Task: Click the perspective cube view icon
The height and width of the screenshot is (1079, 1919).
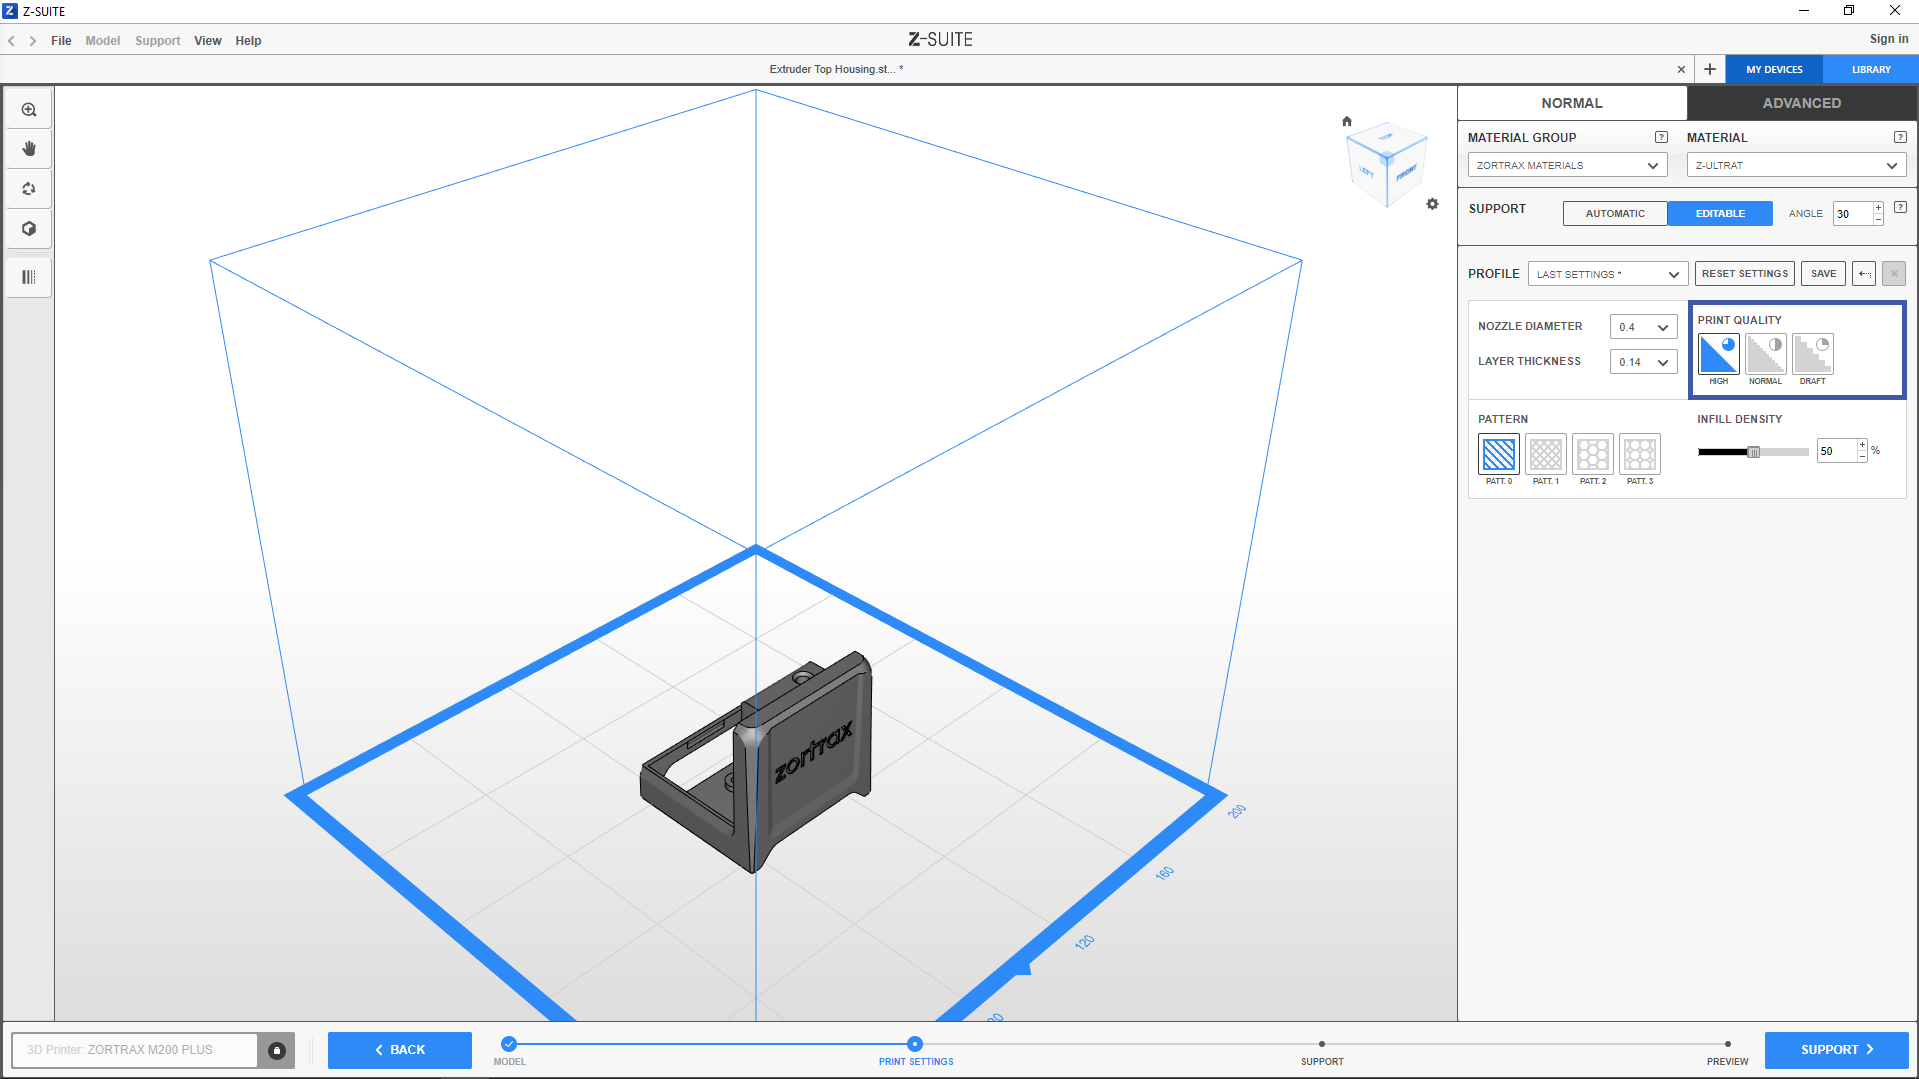Action: pos(29,229)
